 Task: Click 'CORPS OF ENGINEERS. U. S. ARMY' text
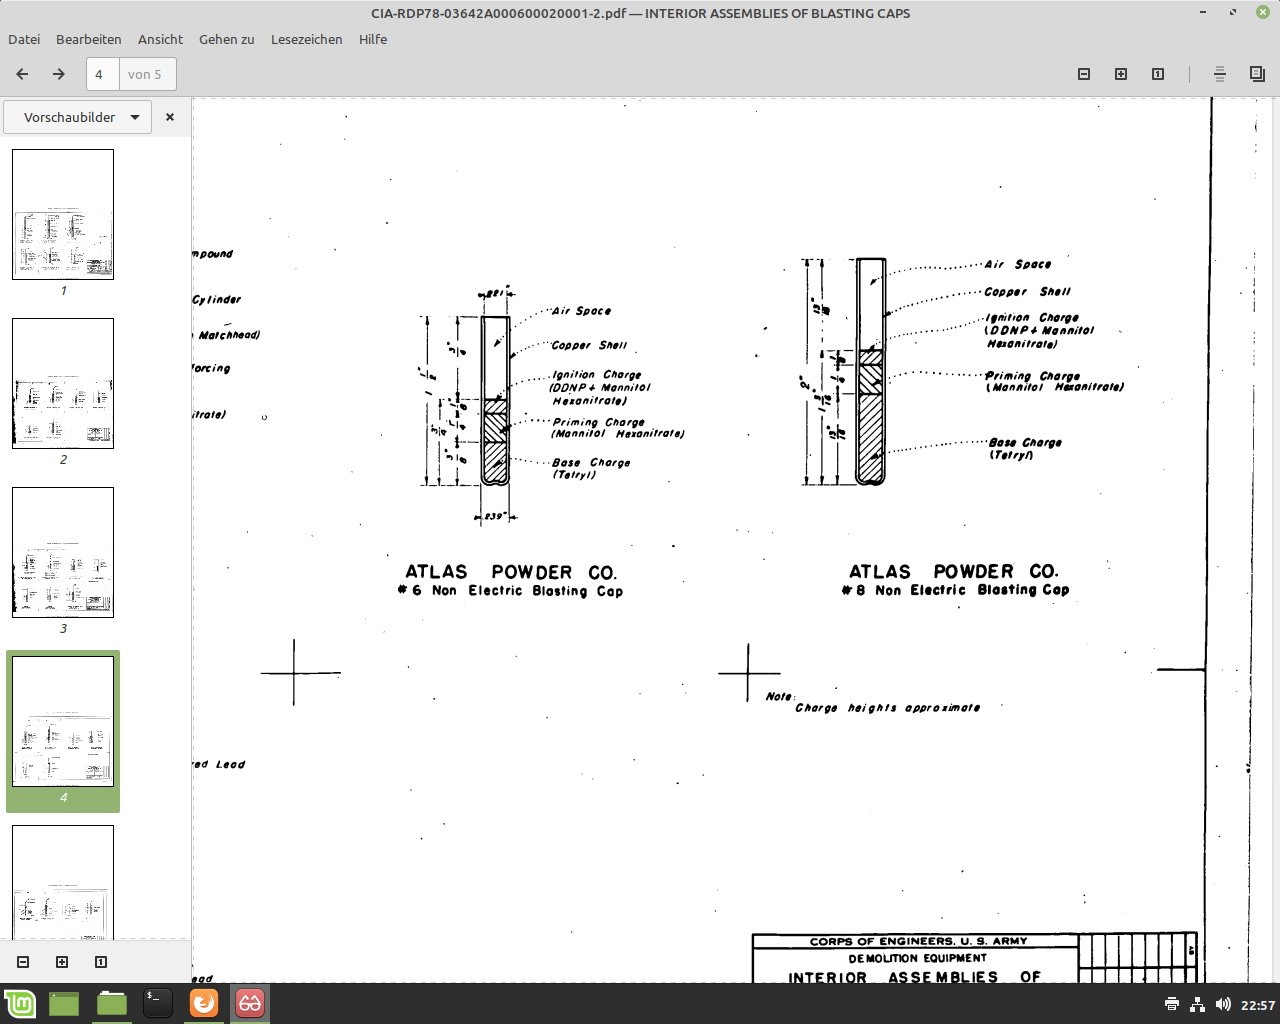(918, 941)
